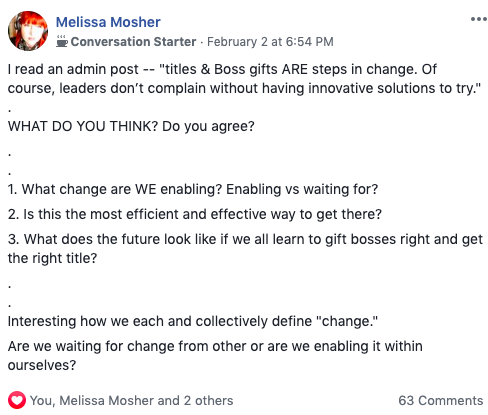Viewport: 488px width, 415px height.
Task: Click the Conversation Starter badge label
Action: pyautogui.click(x=133, y=42)
